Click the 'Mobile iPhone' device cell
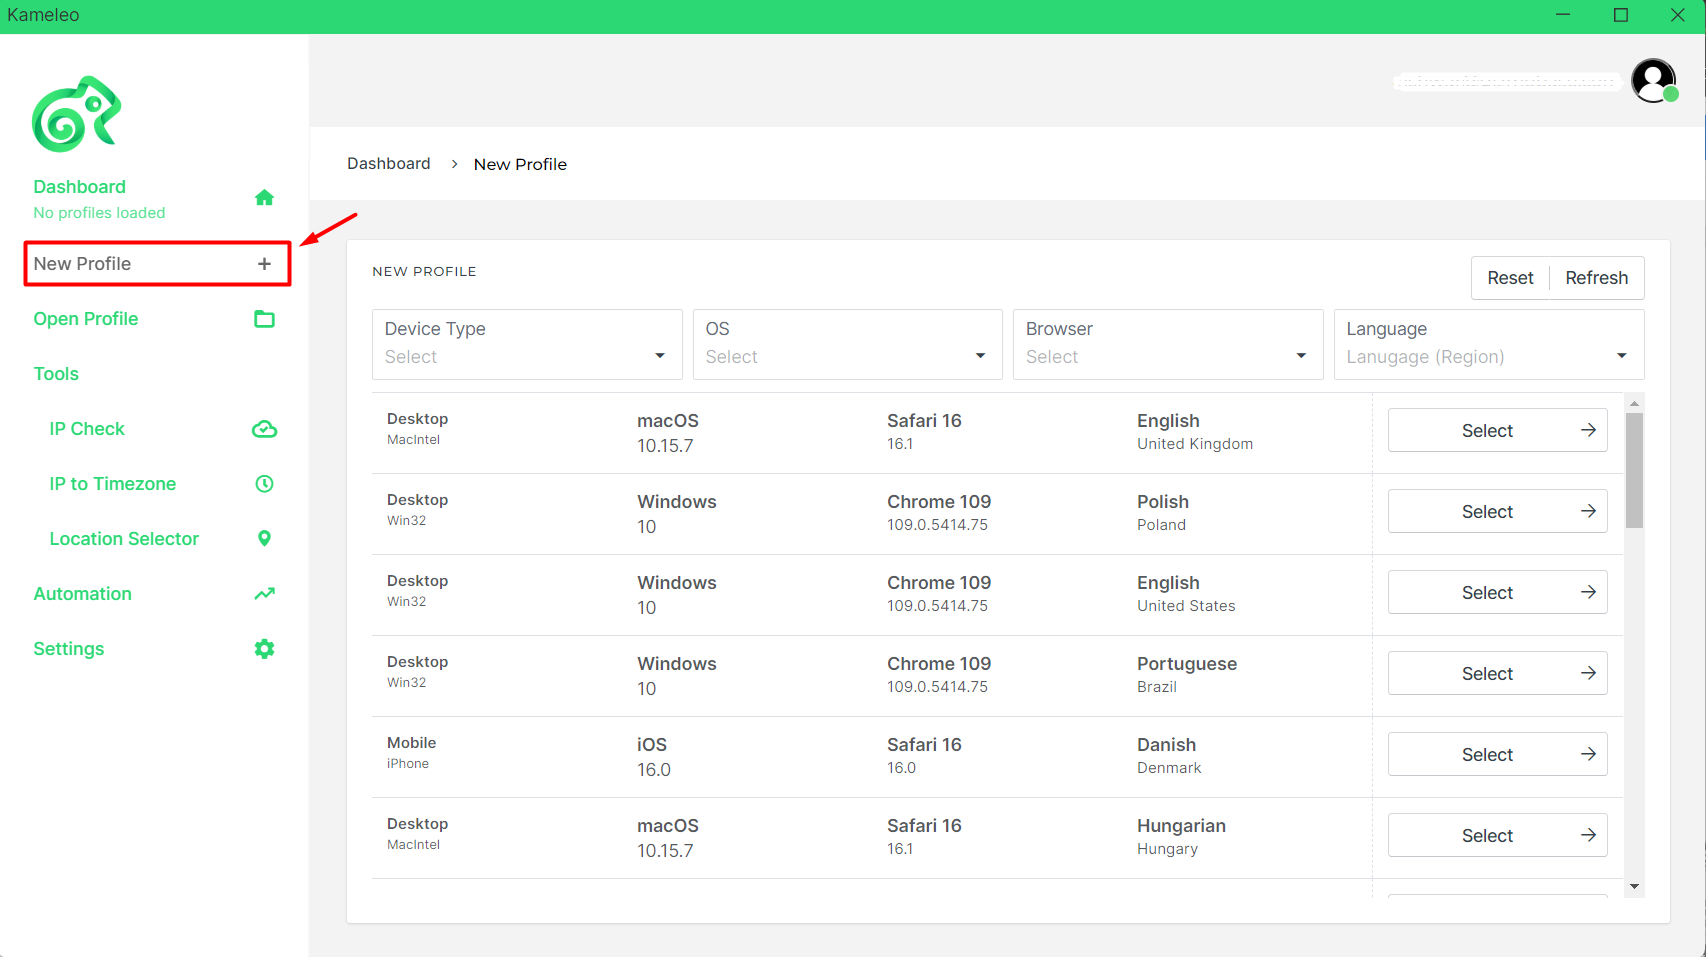Viewport: 1706px width, 957px height. (x=412, y=753)
